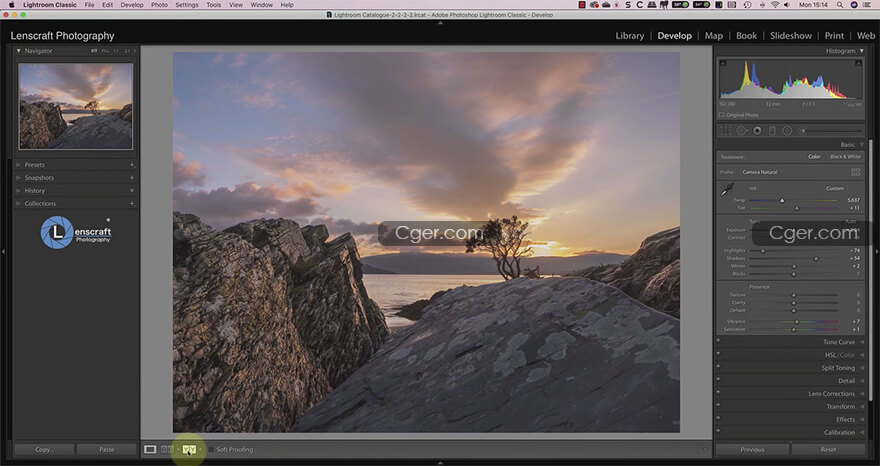Open the Print module
The width and height of the screenshot is (880, 466).
834,35
